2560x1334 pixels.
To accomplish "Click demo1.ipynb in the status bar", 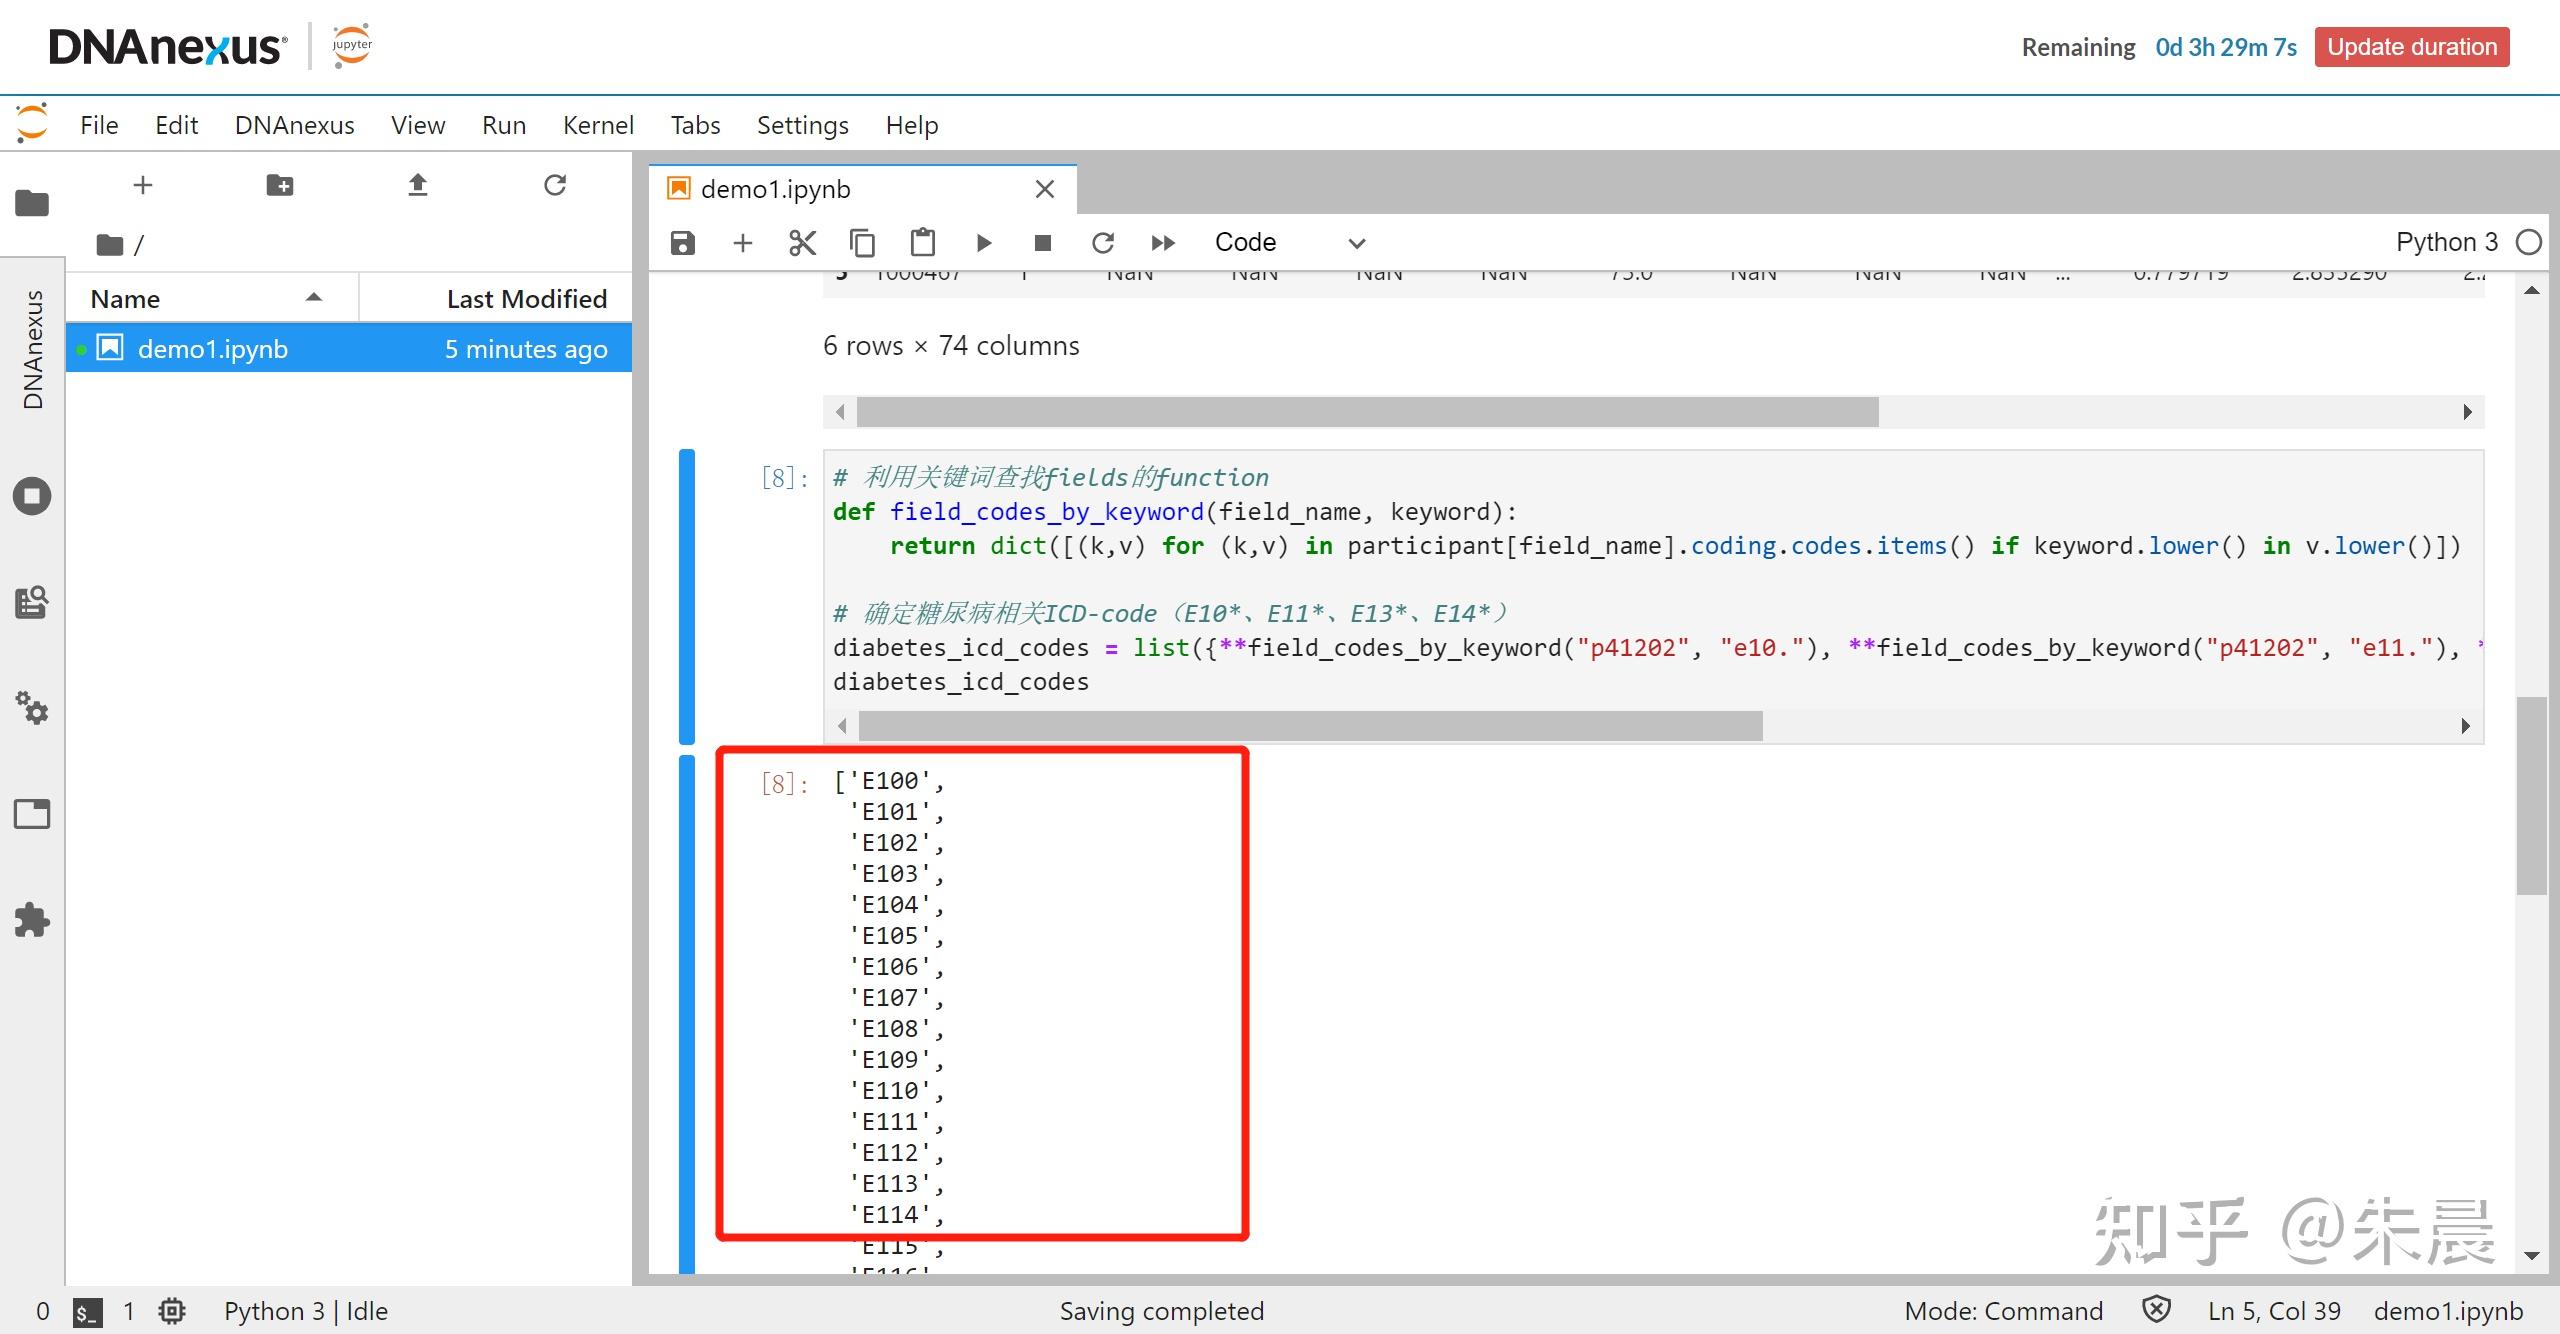I will click(x=2448, y=1311).
